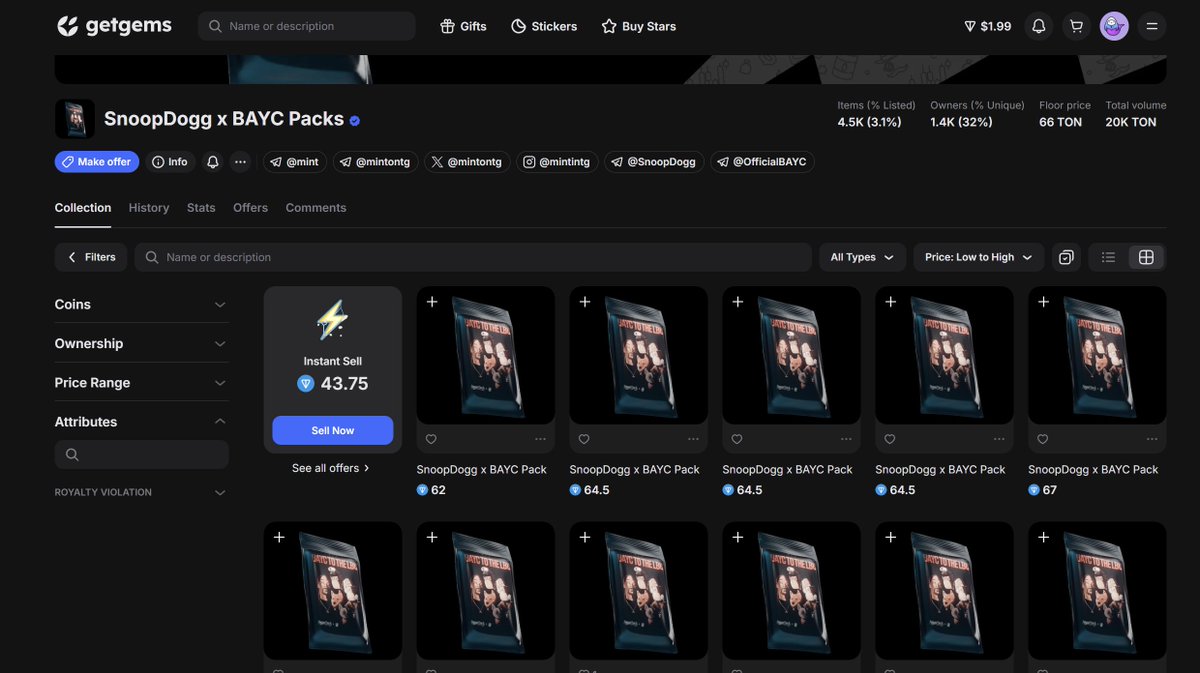Expand the Ownership filter section
The width and height of the screenshot is (1200, 673).
point(141,343)
